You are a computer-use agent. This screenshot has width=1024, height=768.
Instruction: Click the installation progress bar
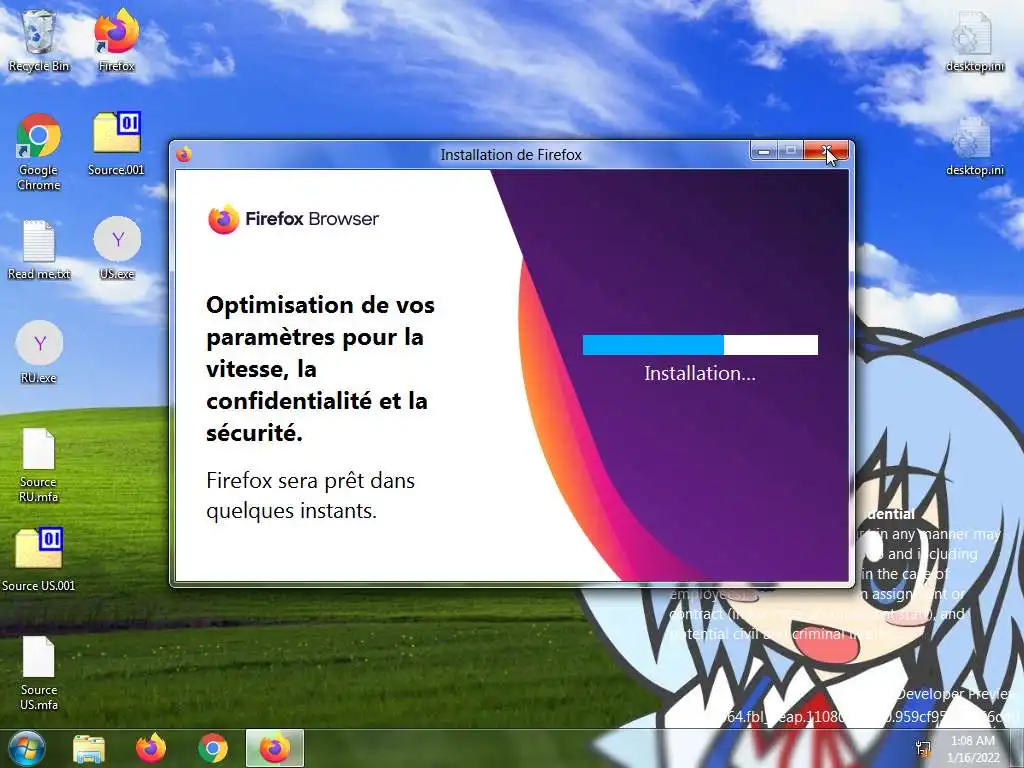700,345
